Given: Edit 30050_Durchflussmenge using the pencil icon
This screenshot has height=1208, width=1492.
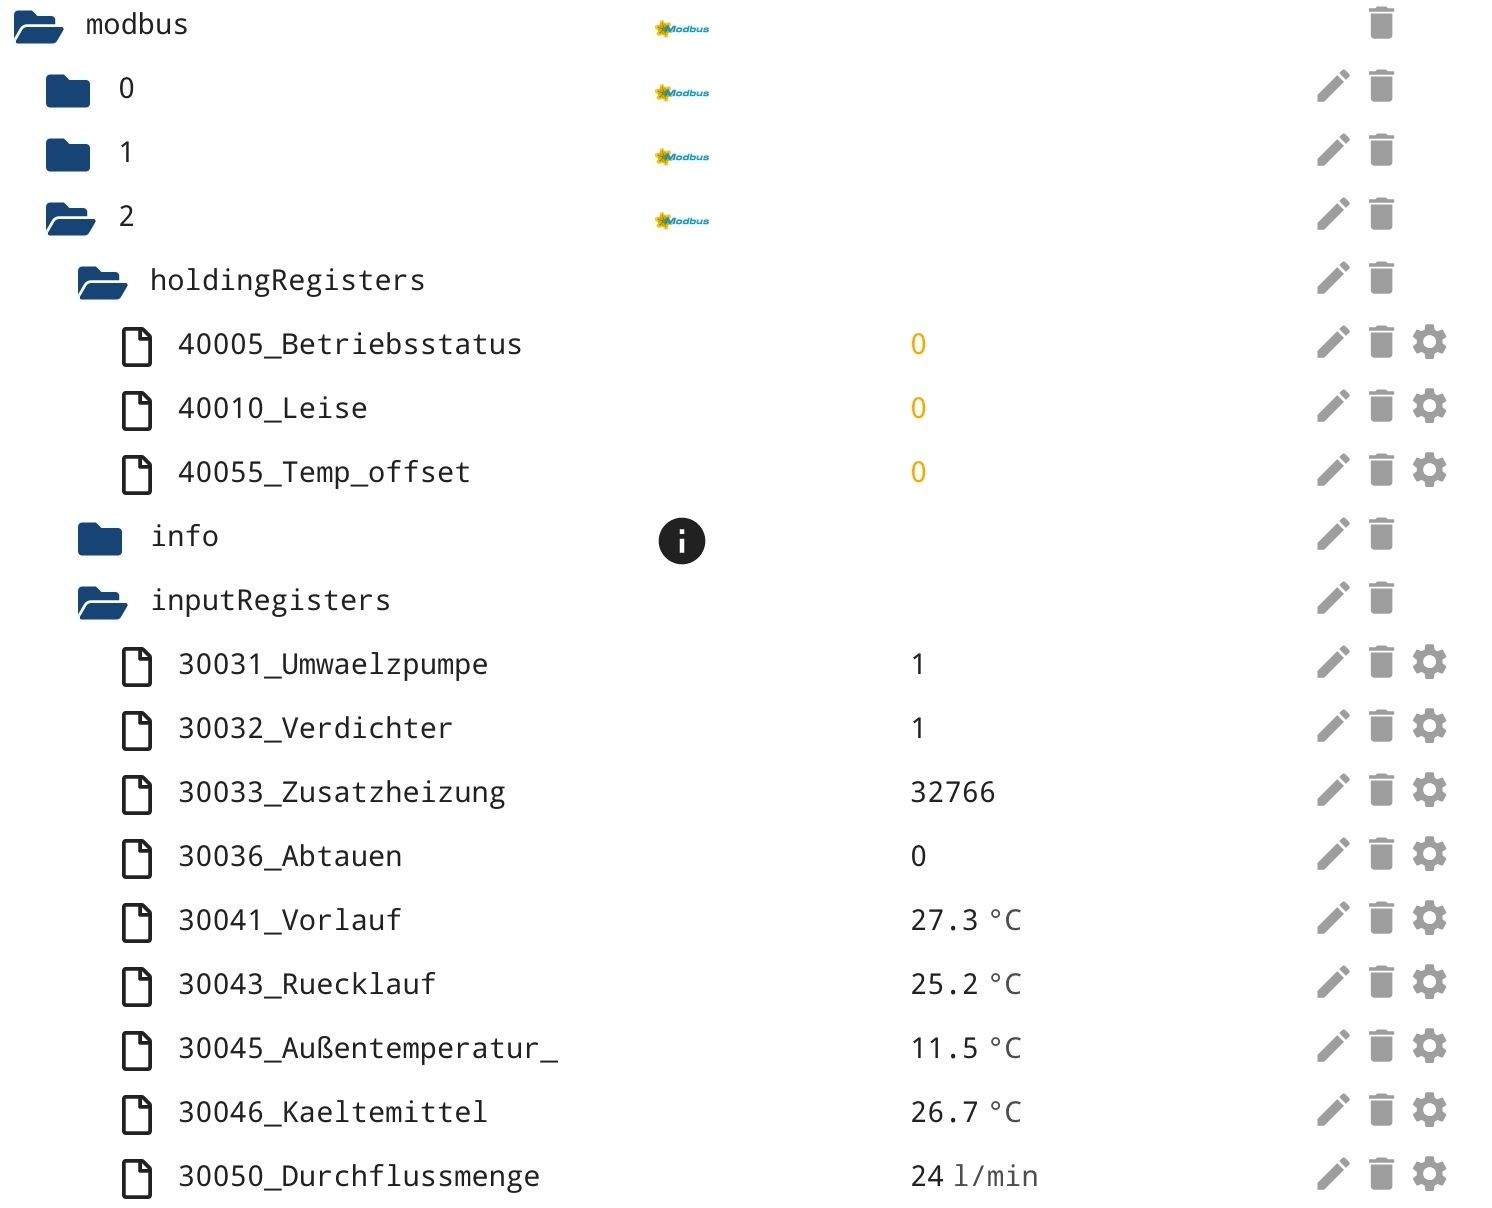Looking at the screenshot, I should click(1333, 1175).
